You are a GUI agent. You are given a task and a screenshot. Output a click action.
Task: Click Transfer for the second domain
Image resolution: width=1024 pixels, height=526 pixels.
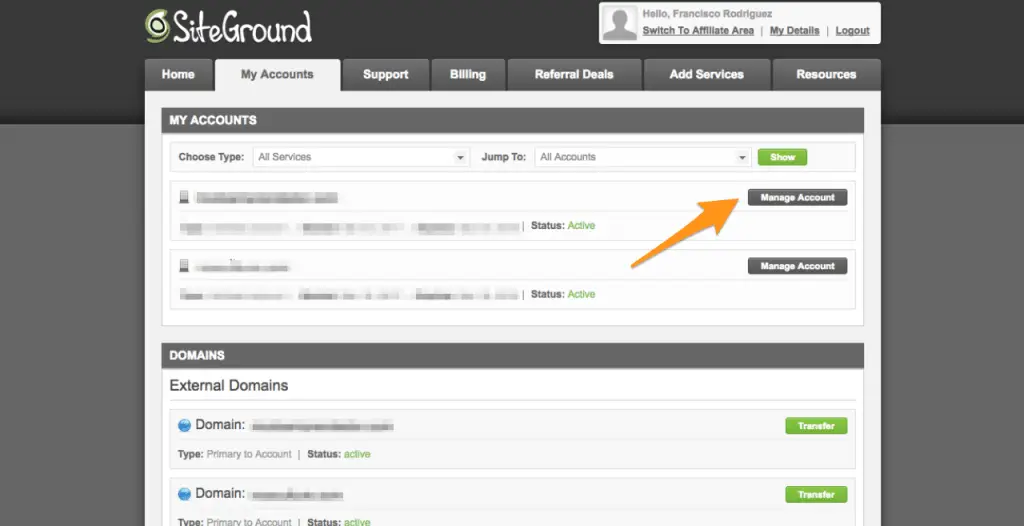[816, 495]
